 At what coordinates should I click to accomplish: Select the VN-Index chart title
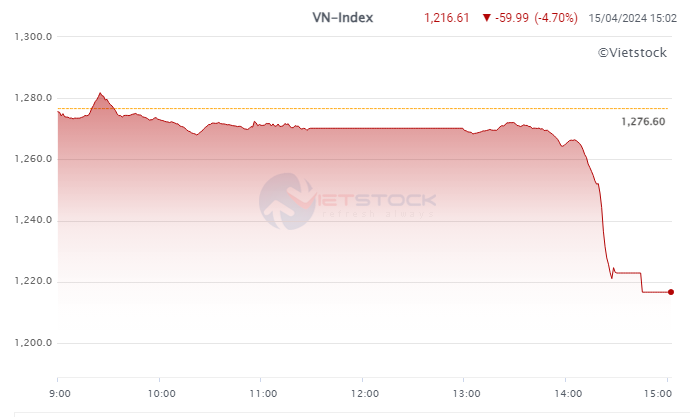(342, 18)
